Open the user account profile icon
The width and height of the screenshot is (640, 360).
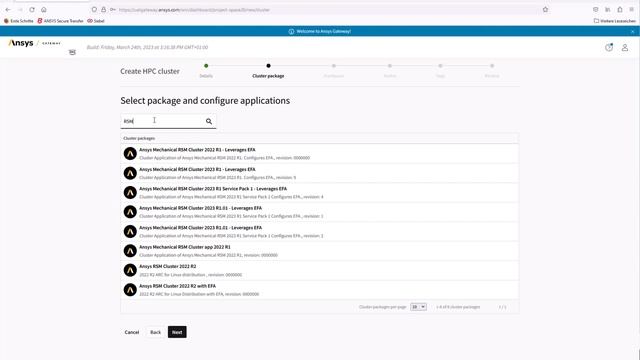point(625,47)
